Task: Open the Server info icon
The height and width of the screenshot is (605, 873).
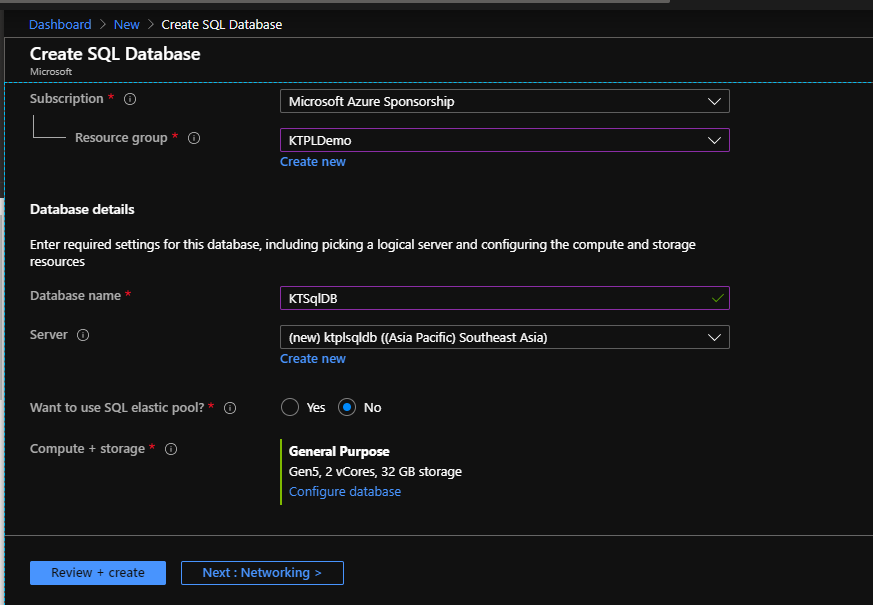Action: pyautogui.click(x=83, y=335)
